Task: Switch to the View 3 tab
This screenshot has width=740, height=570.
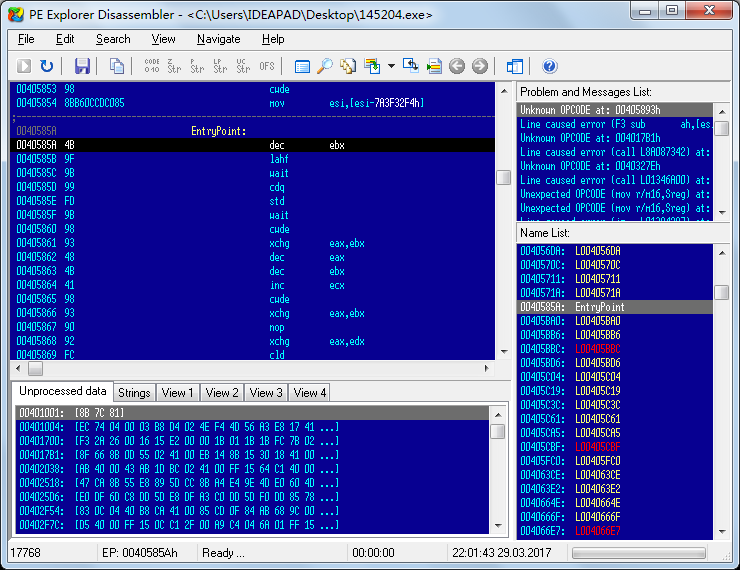Action: tap(266, 393)
